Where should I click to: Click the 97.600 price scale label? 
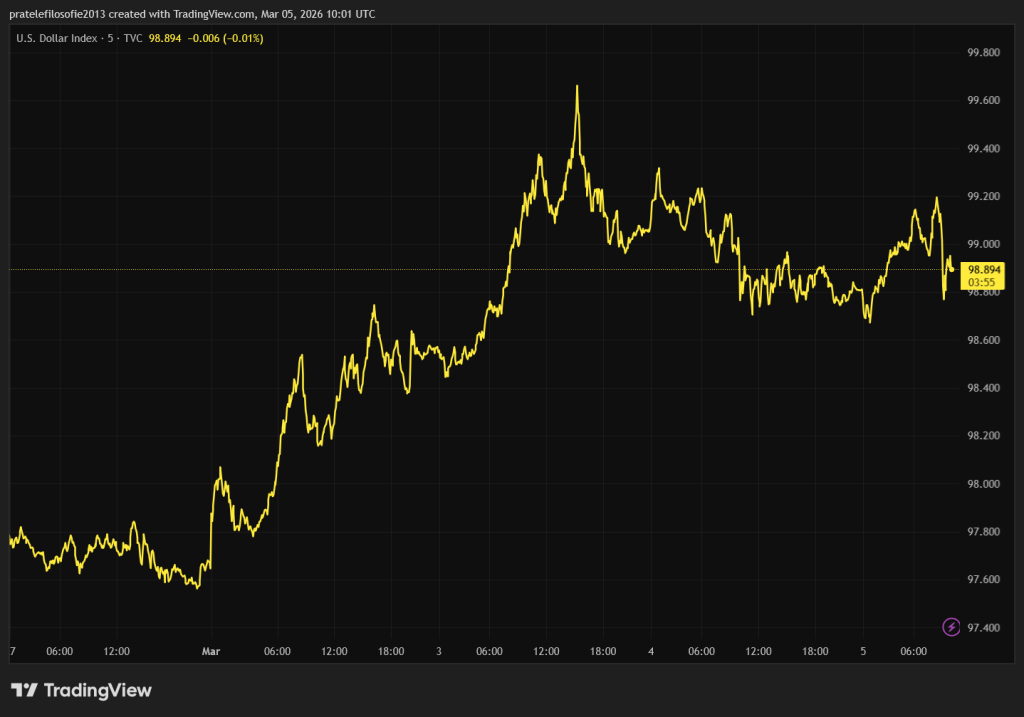tap(984, 580)
